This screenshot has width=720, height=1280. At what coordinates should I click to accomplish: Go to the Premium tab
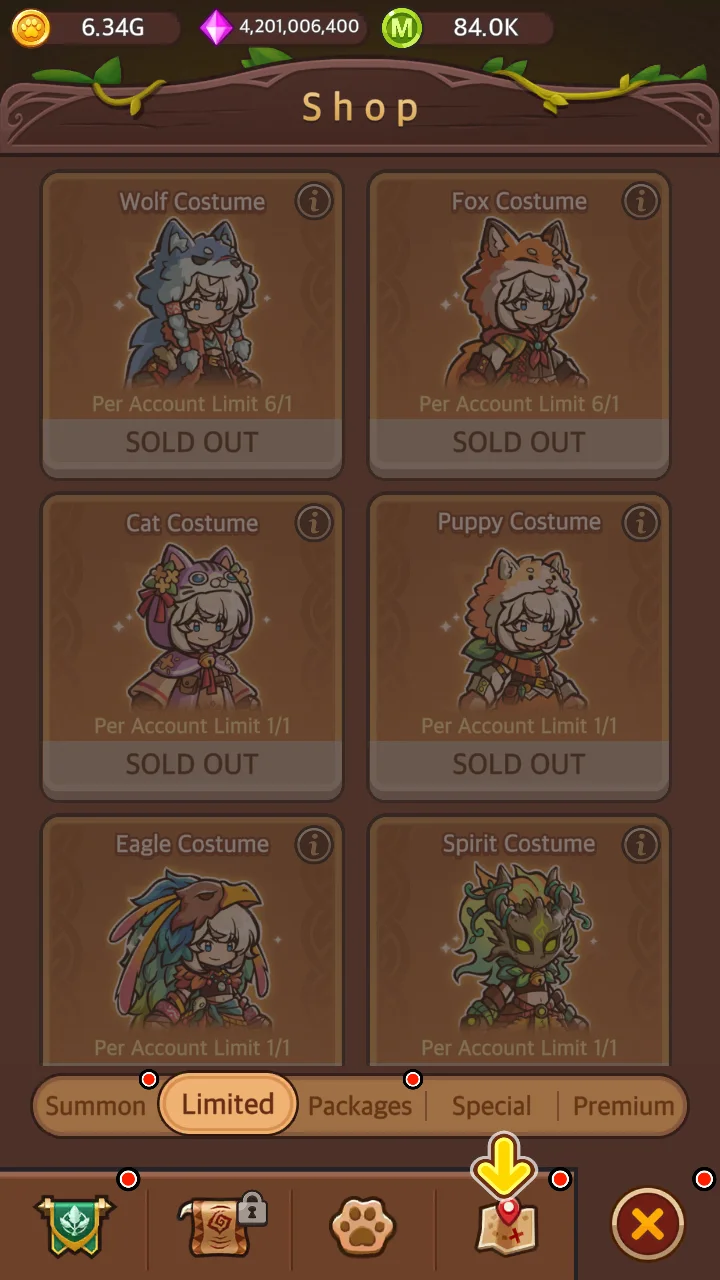623,1106
